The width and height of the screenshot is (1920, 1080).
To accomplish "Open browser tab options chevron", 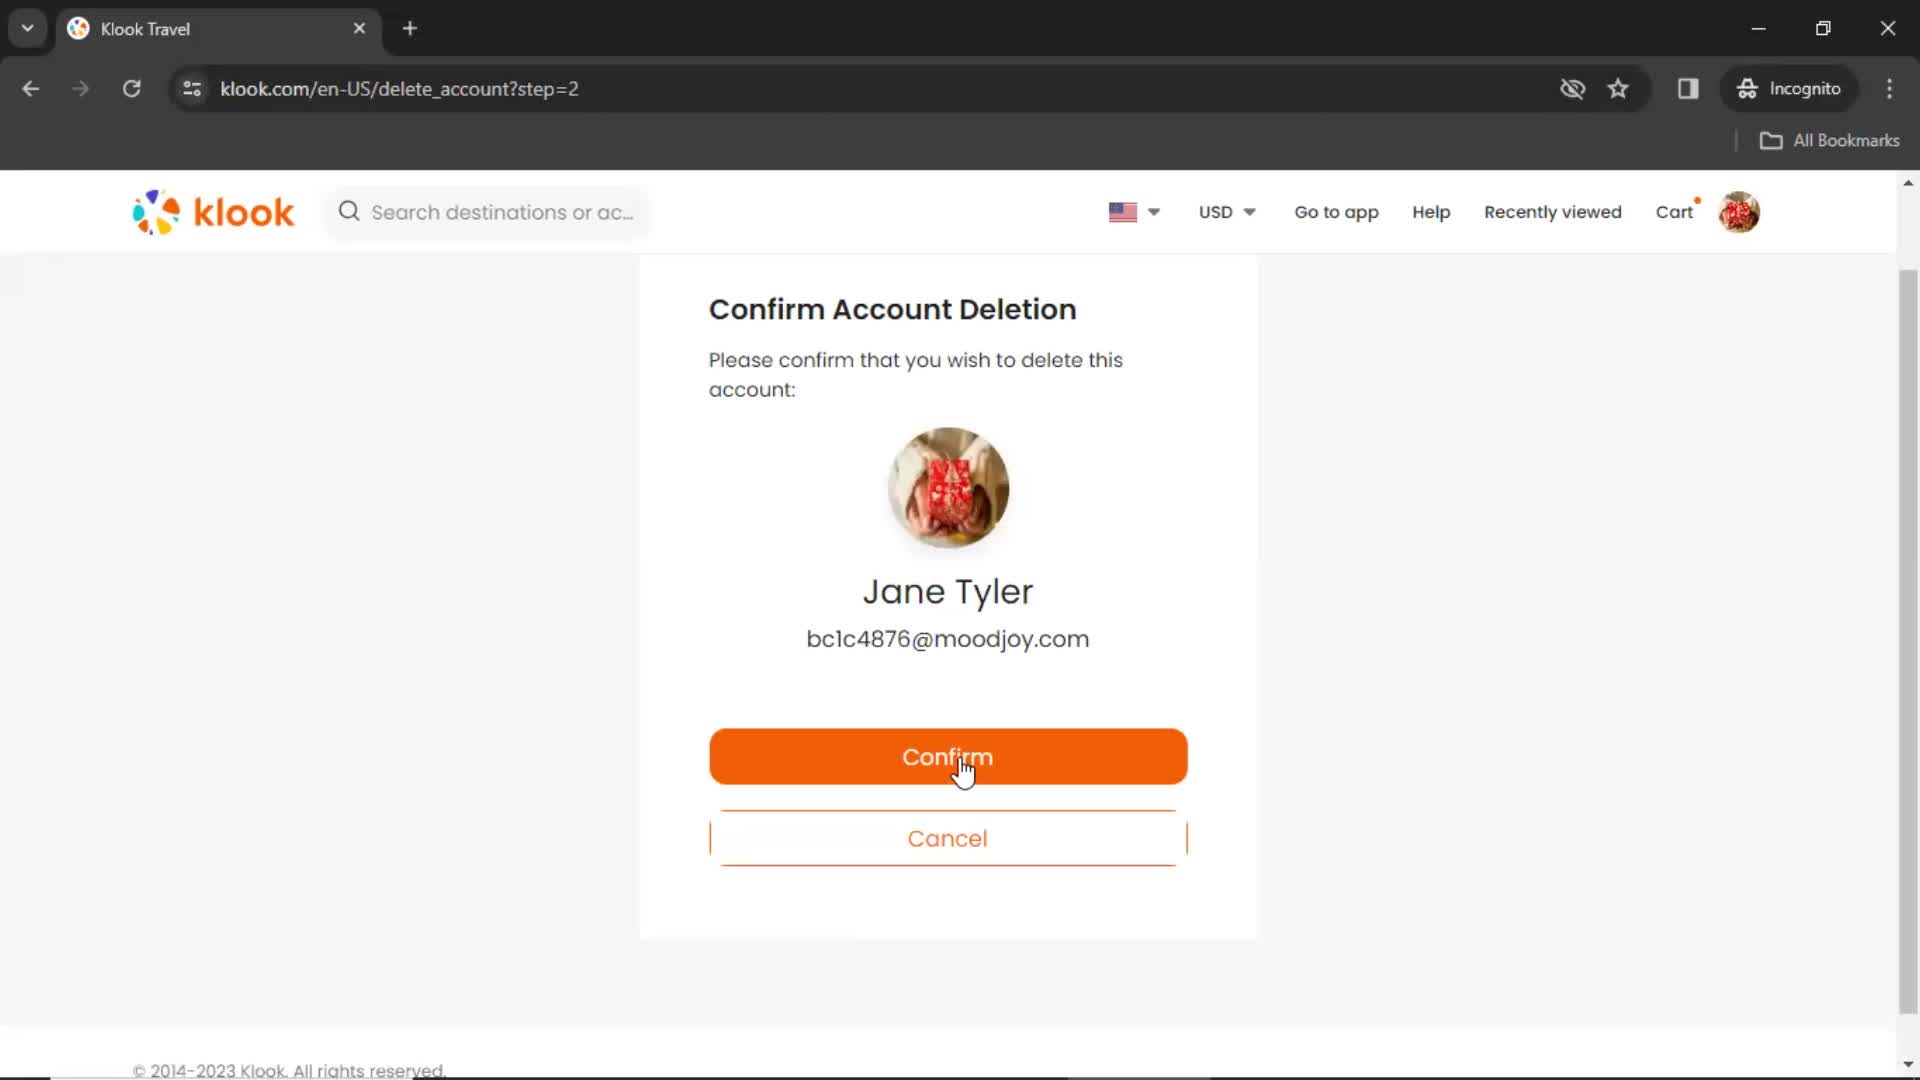I will coord(26,29).
